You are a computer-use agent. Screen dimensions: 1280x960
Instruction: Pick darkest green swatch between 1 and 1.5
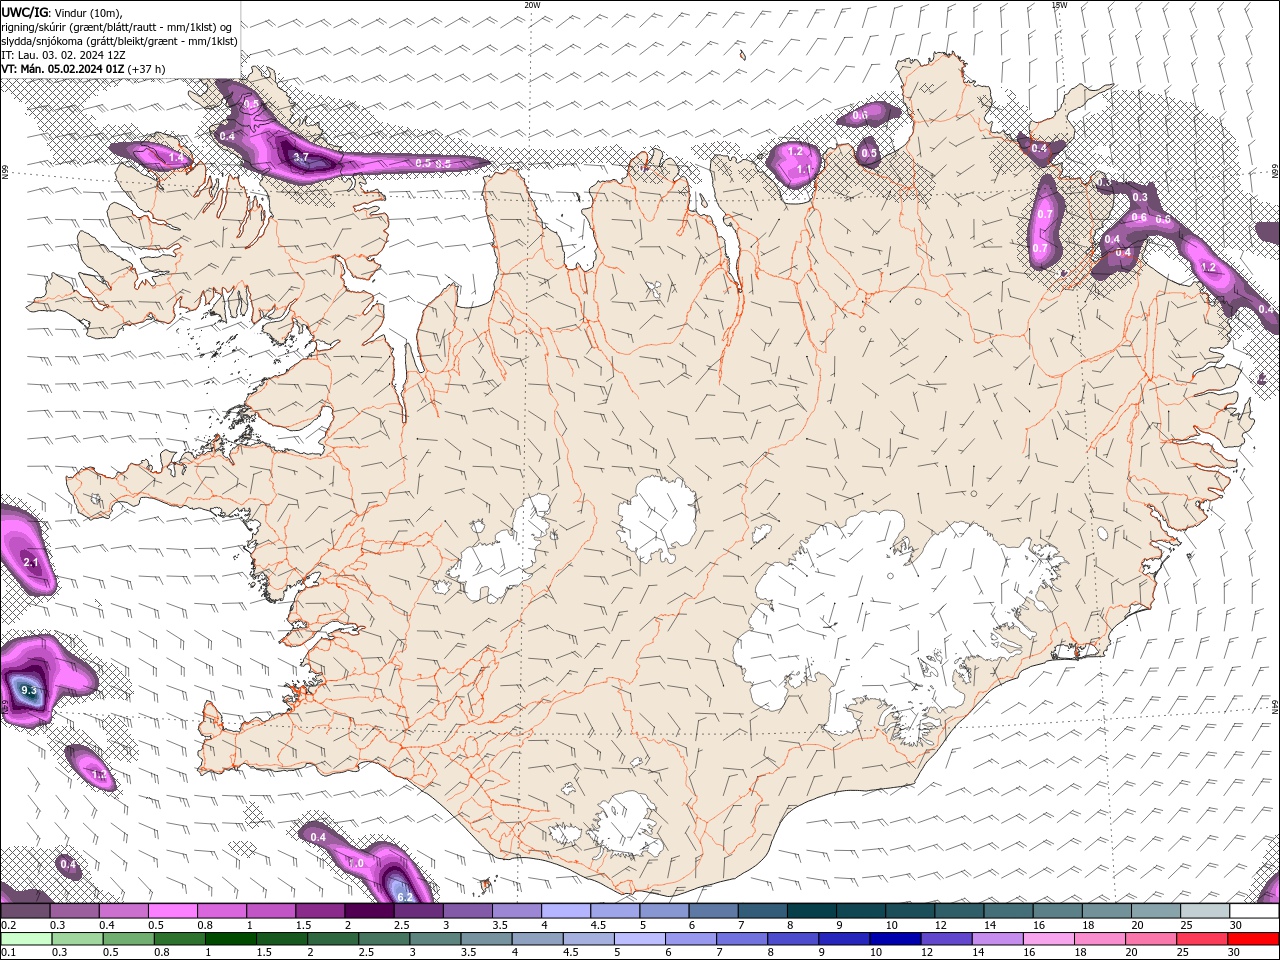coord(231,939)
